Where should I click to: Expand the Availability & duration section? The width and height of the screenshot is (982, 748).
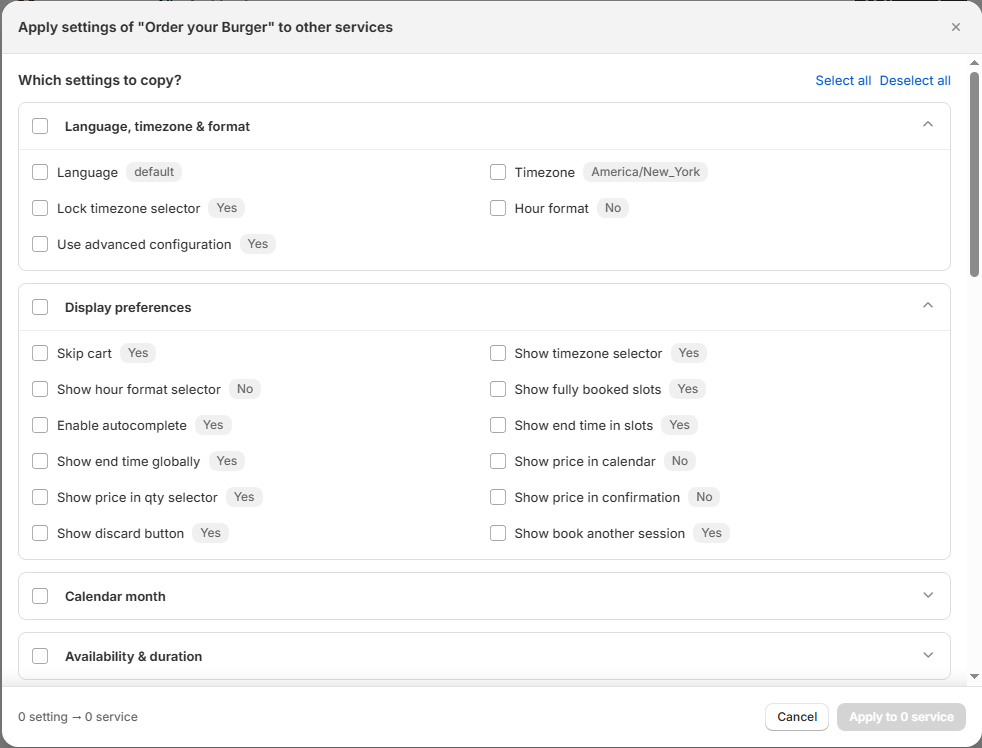click(x=927, y=655)
